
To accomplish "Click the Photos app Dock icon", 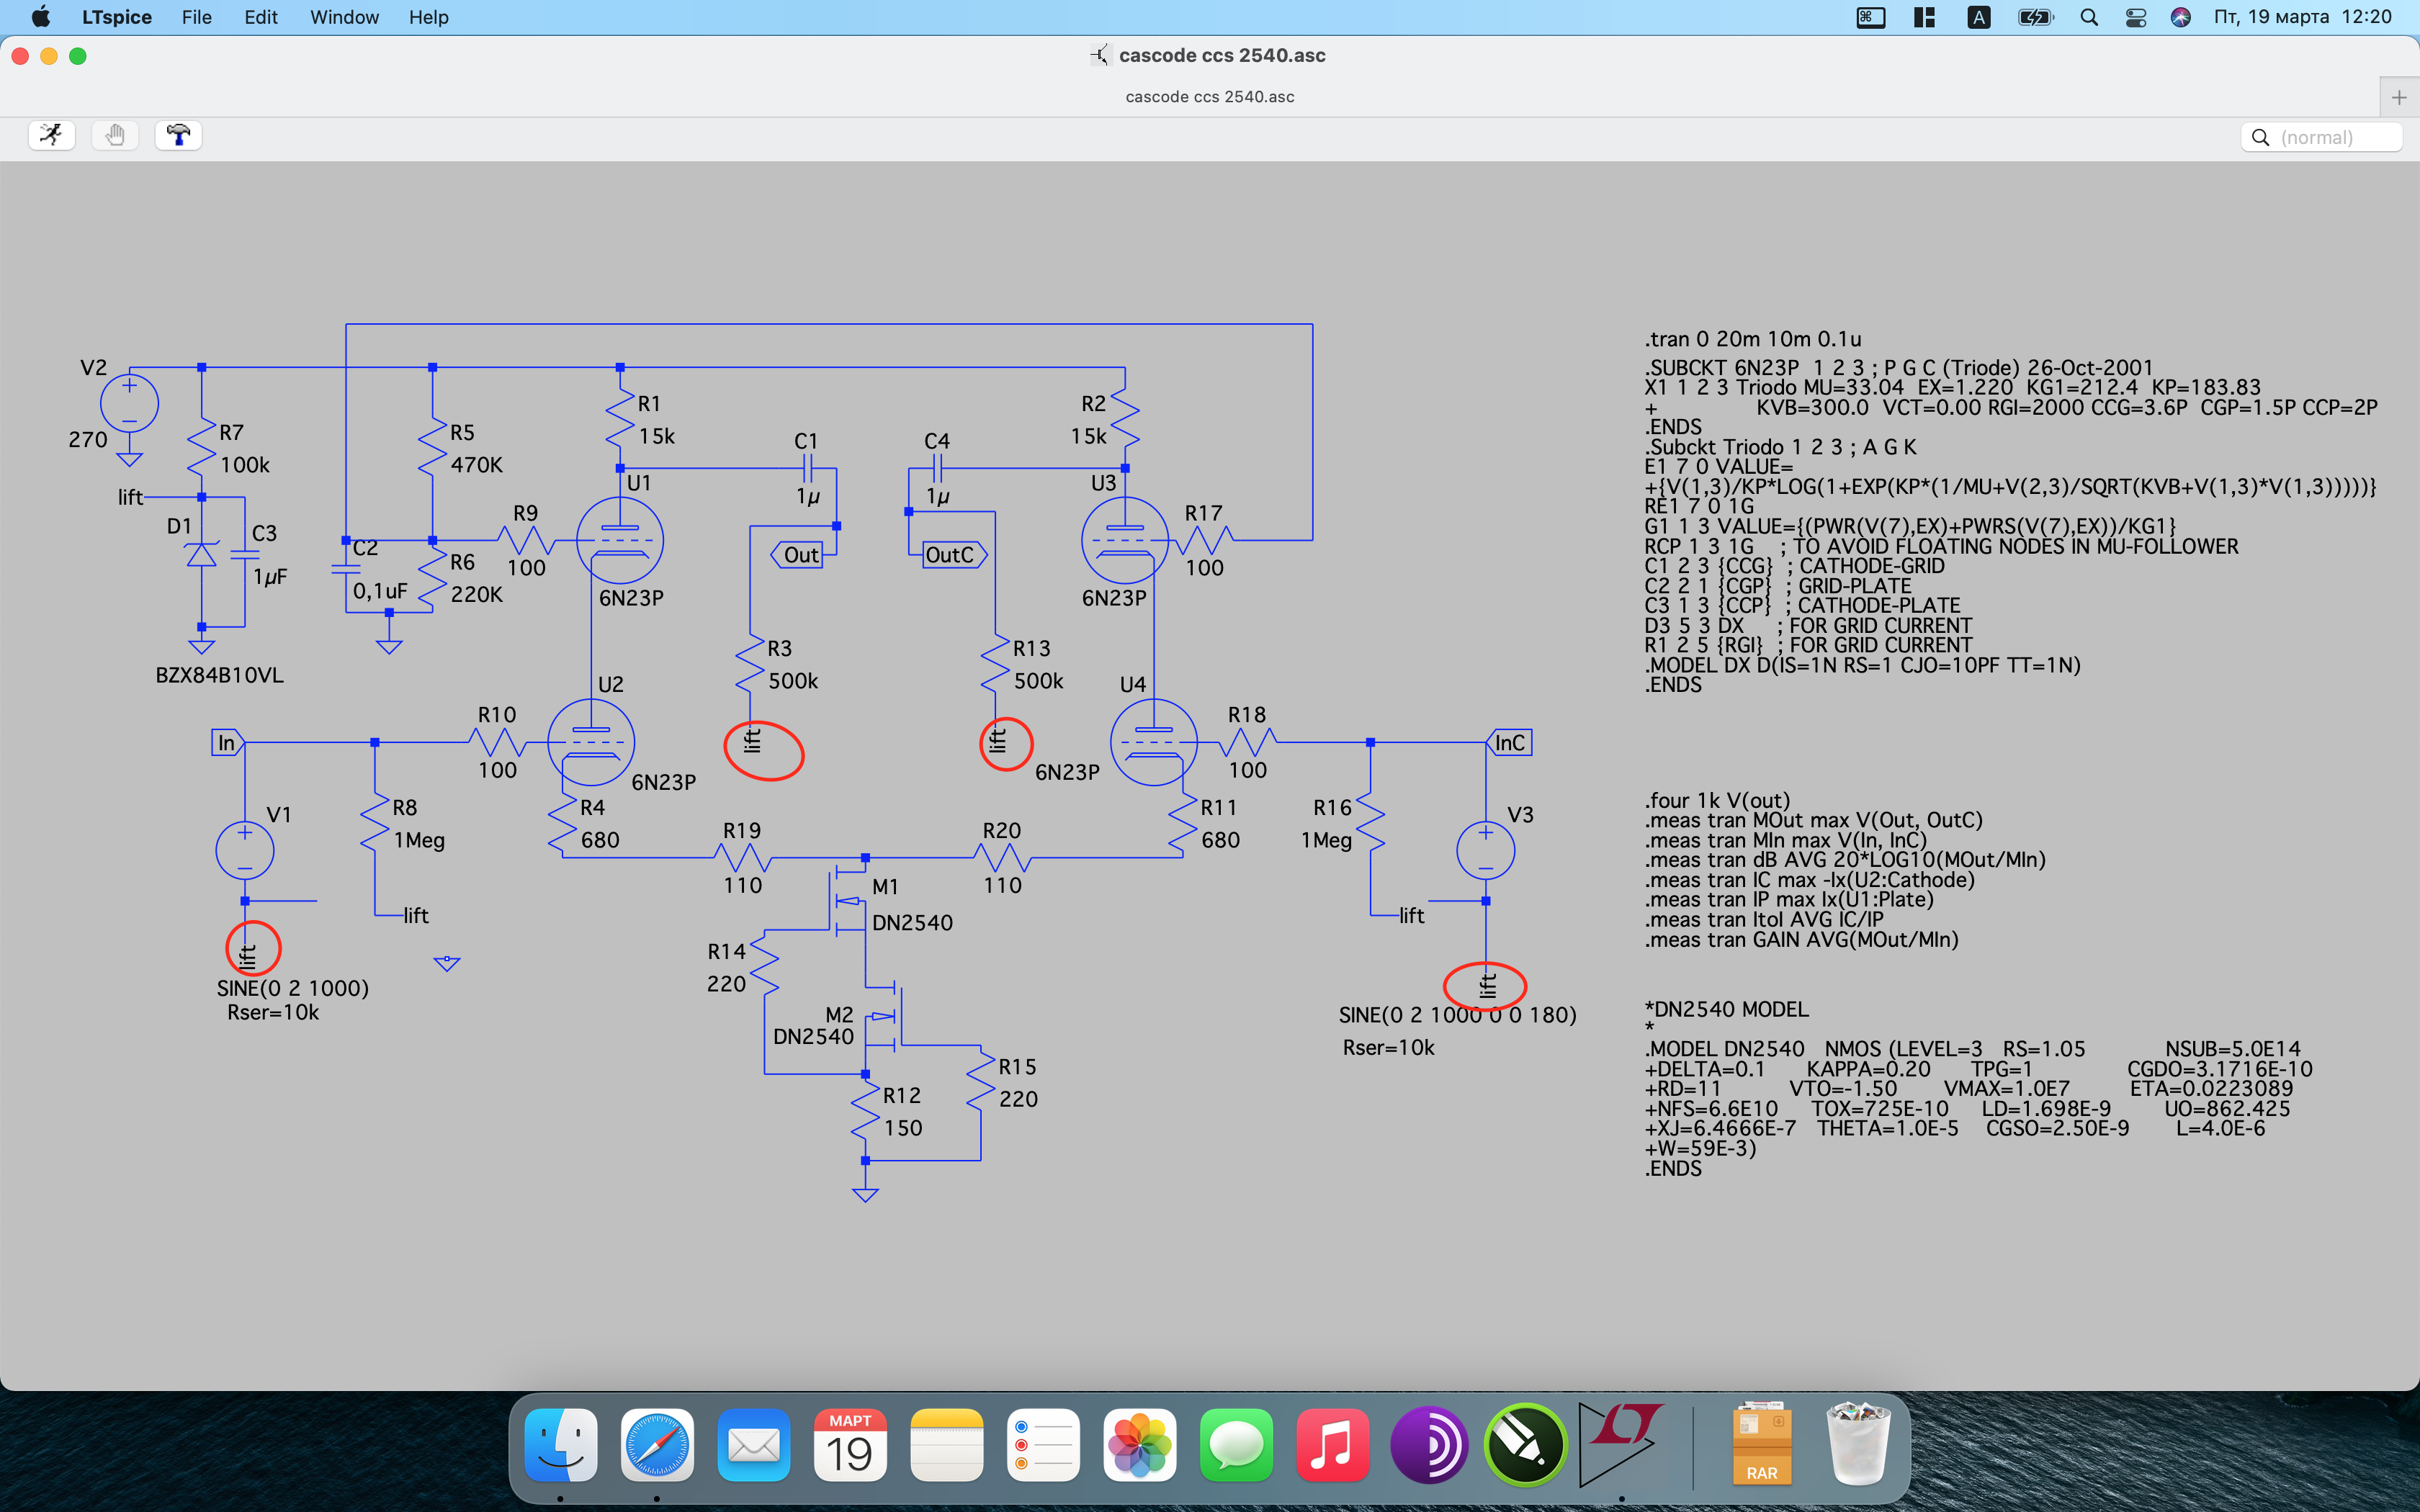I will tap(1139, 1445).
